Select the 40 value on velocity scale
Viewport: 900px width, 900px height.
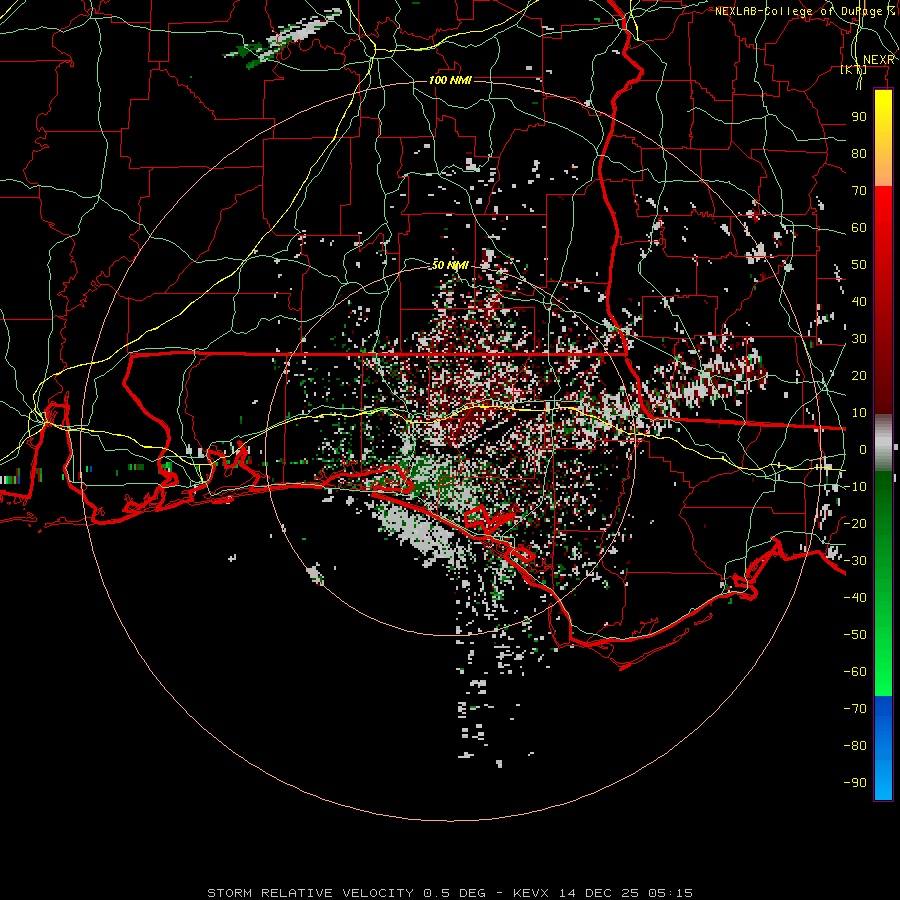pos(859,301)
